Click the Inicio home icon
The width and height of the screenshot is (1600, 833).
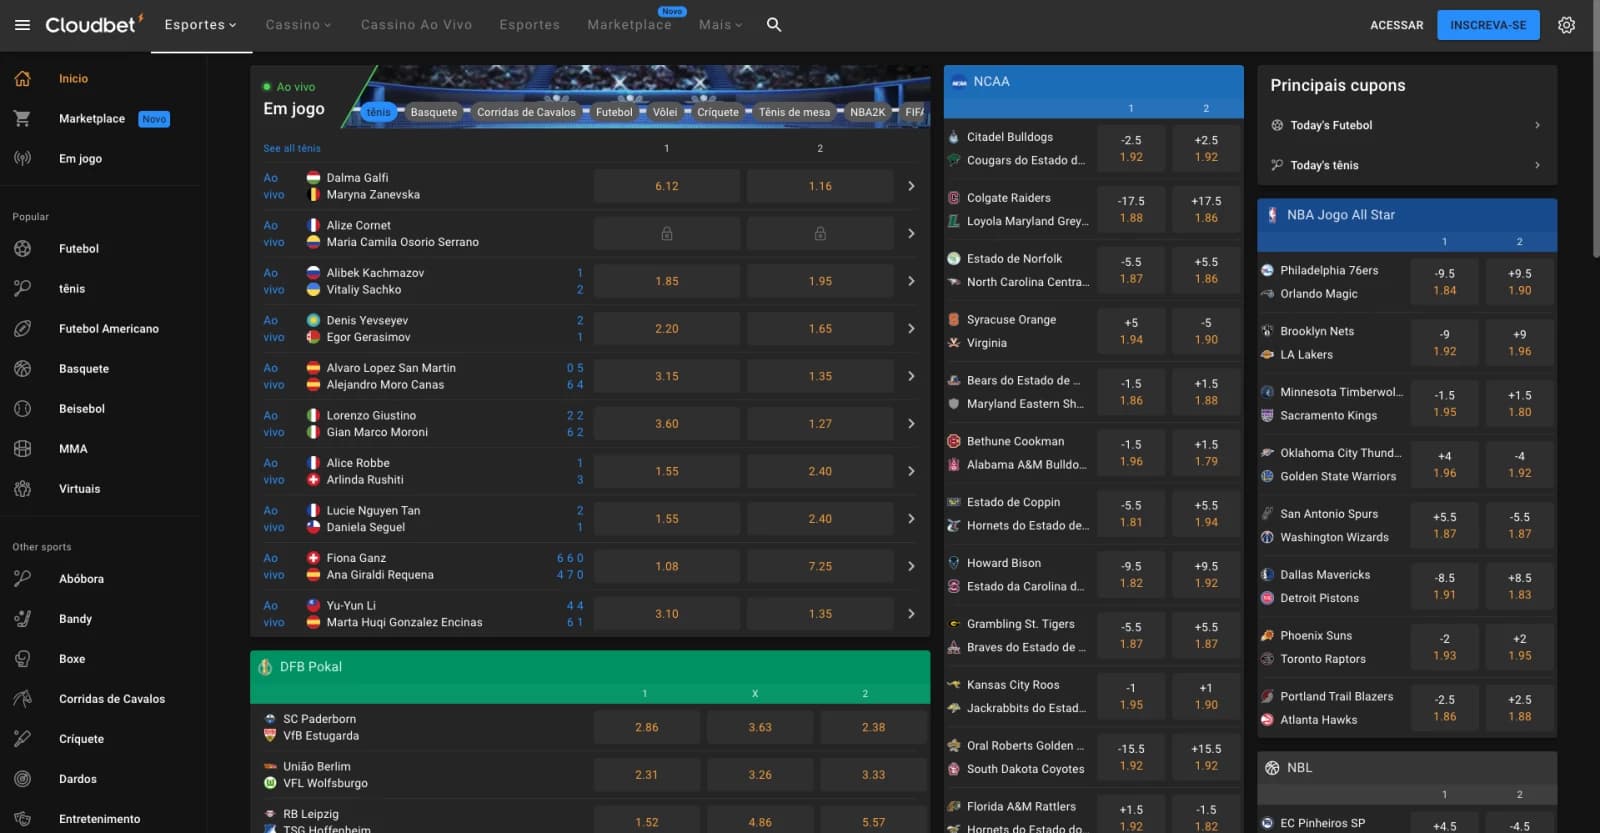(x=22, y=78)
